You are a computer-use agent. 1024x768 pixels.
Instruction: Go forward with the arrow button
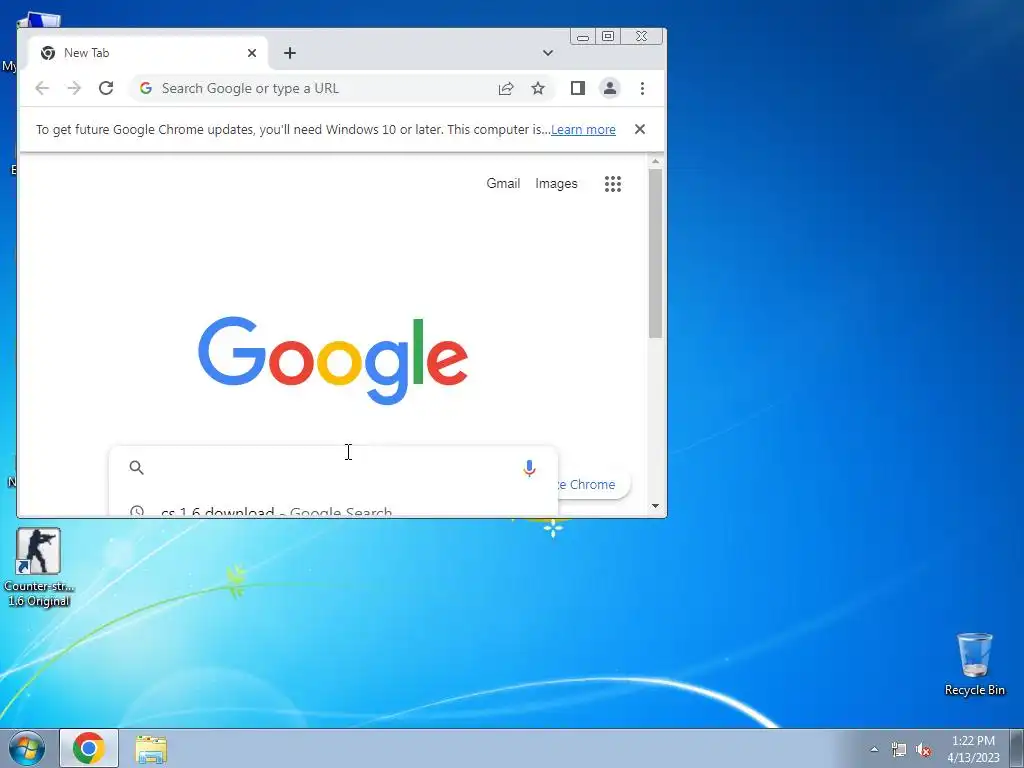(x=74, y=88)
